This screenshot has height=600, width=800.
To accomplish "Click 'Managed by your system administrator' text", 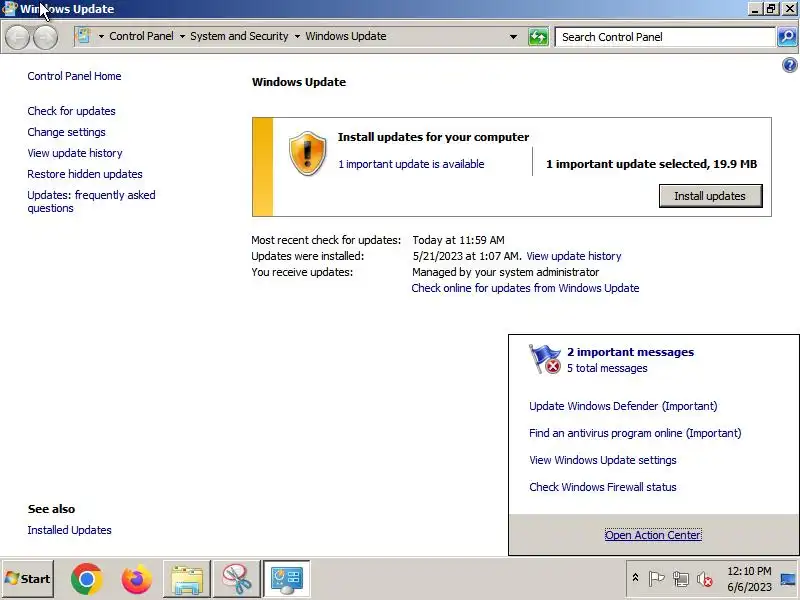I will point(506,272).
